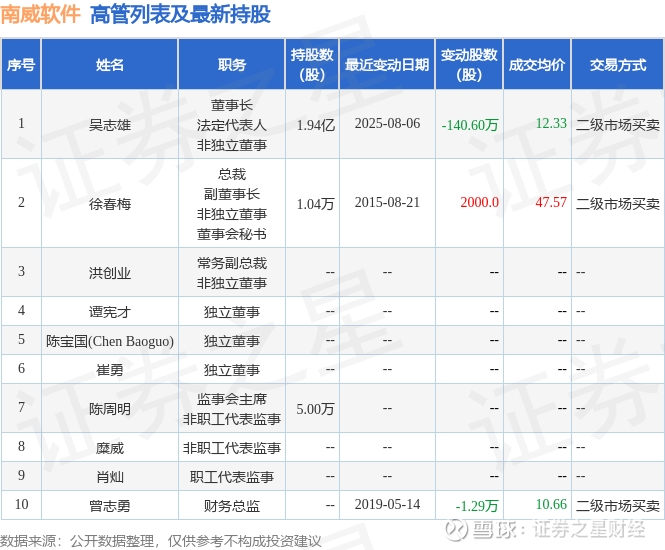Screen dimensions: 665x550
Task: Select the name 陈宝国(Chen Baoguo)
Action: pyautogui.click(x=110, y=341)
